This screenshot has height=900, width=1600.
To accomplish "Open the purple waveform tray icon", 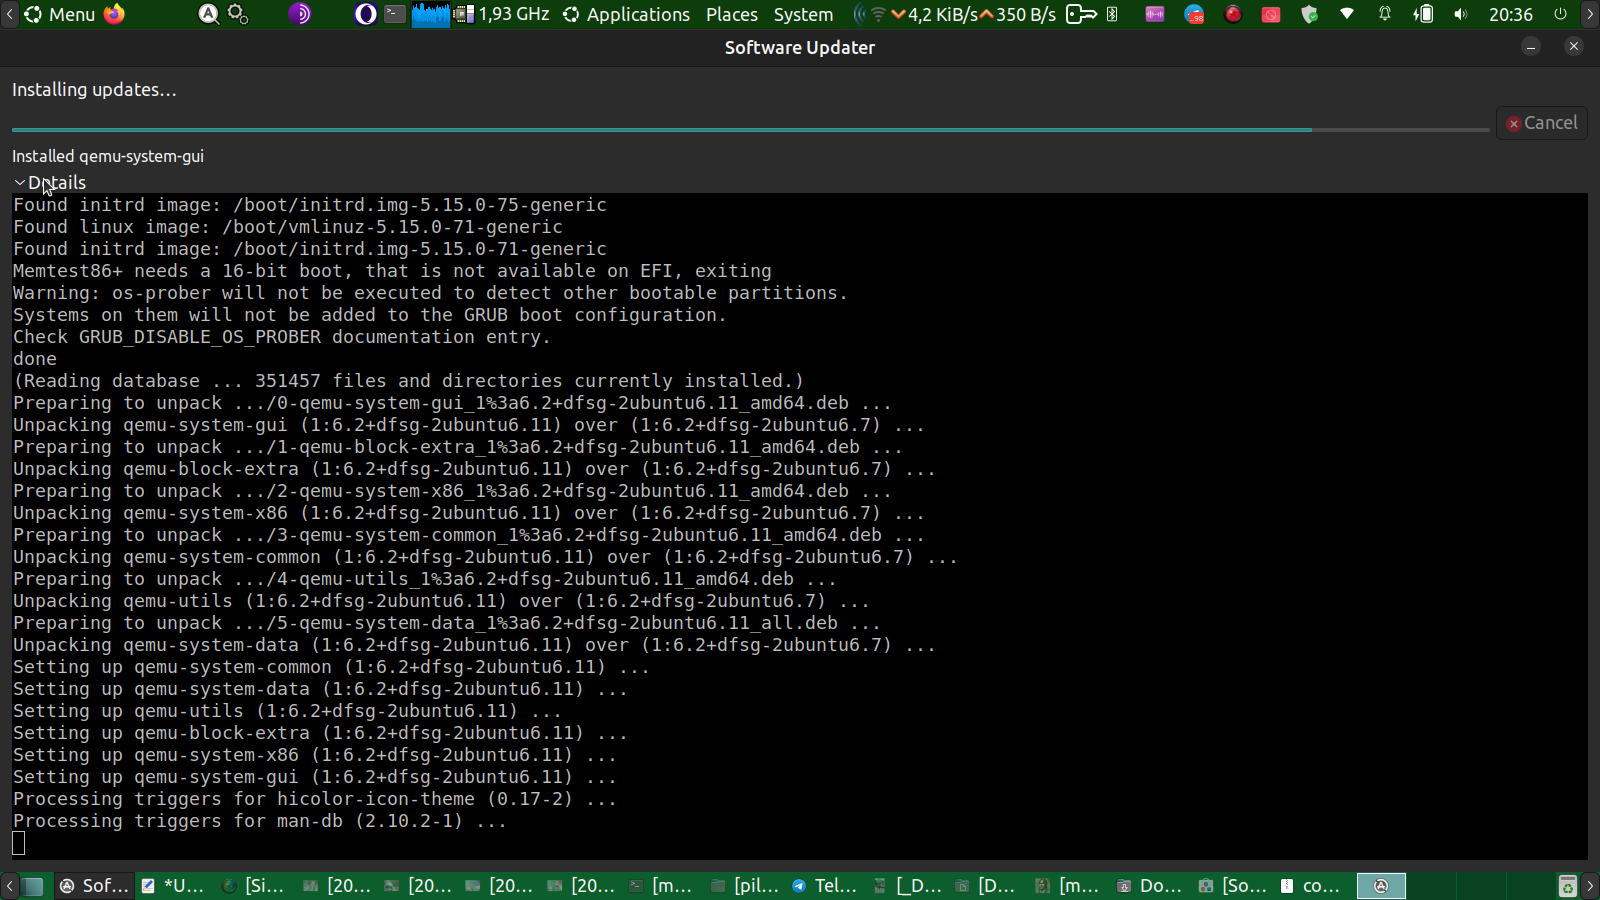I will [x=1155, y=14].
